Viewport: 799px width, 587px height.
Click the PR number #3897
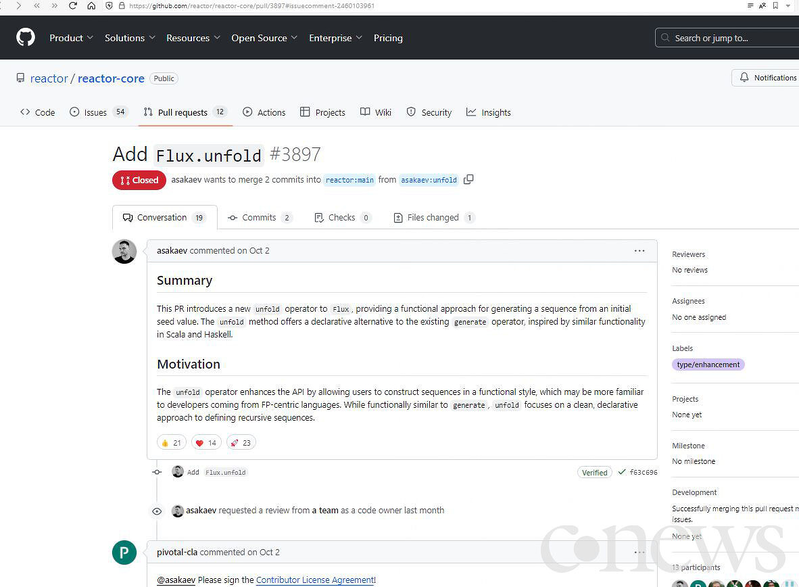pyautogui.click(x=295, y=154)
